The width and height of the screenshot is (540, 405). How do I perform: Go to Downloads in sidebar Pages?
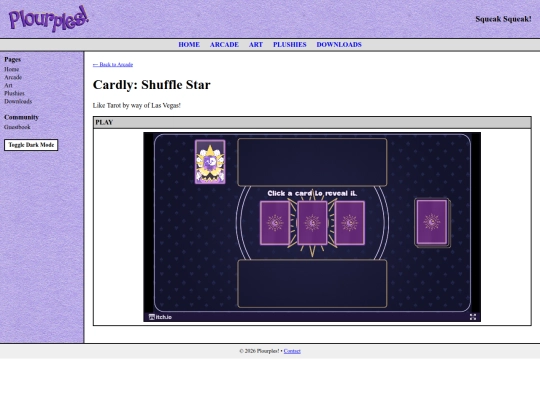(18, 101)
